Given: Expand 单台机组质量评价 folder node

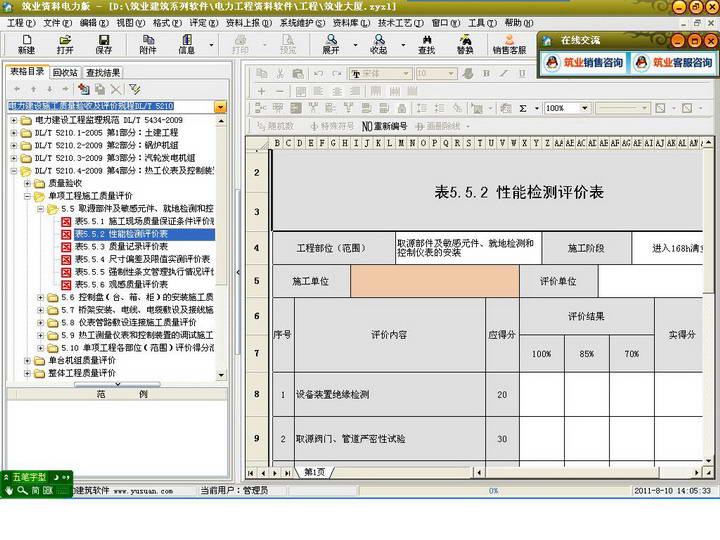Looking at the screenshot, I should tap(27, 361).
